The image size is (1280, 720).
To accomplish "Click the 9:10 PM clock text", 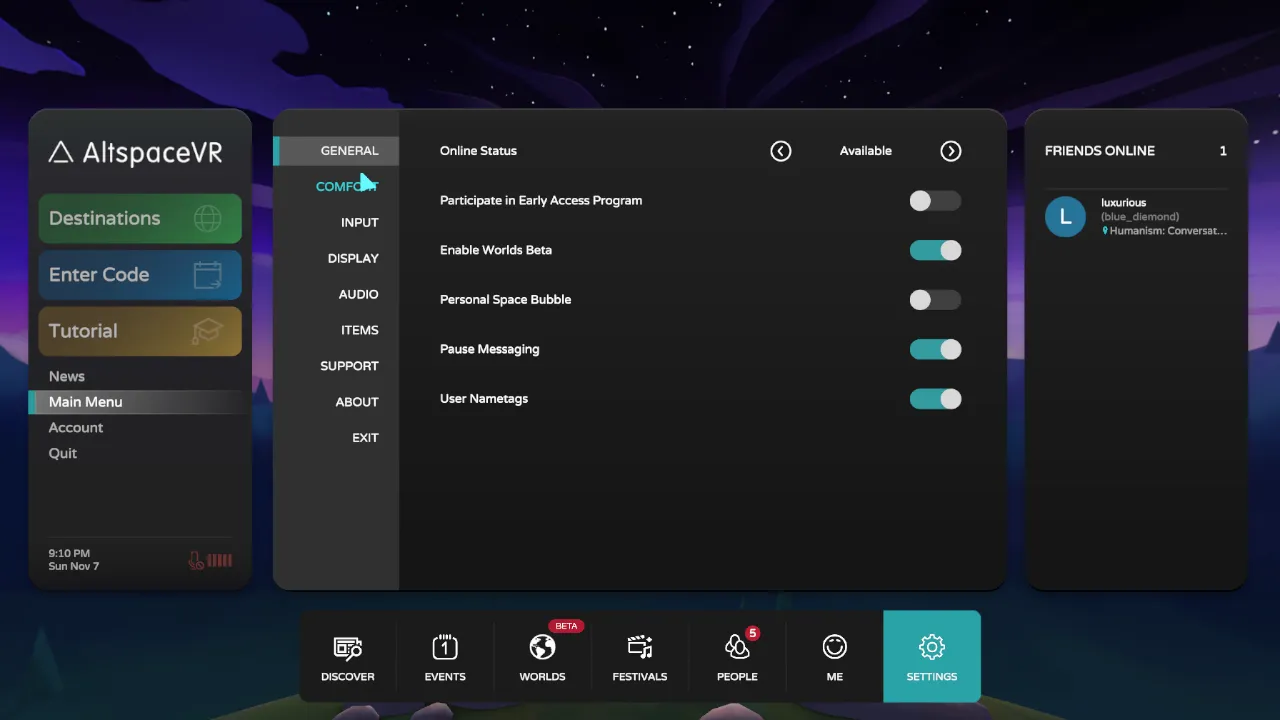I will [x=69, y=553].
